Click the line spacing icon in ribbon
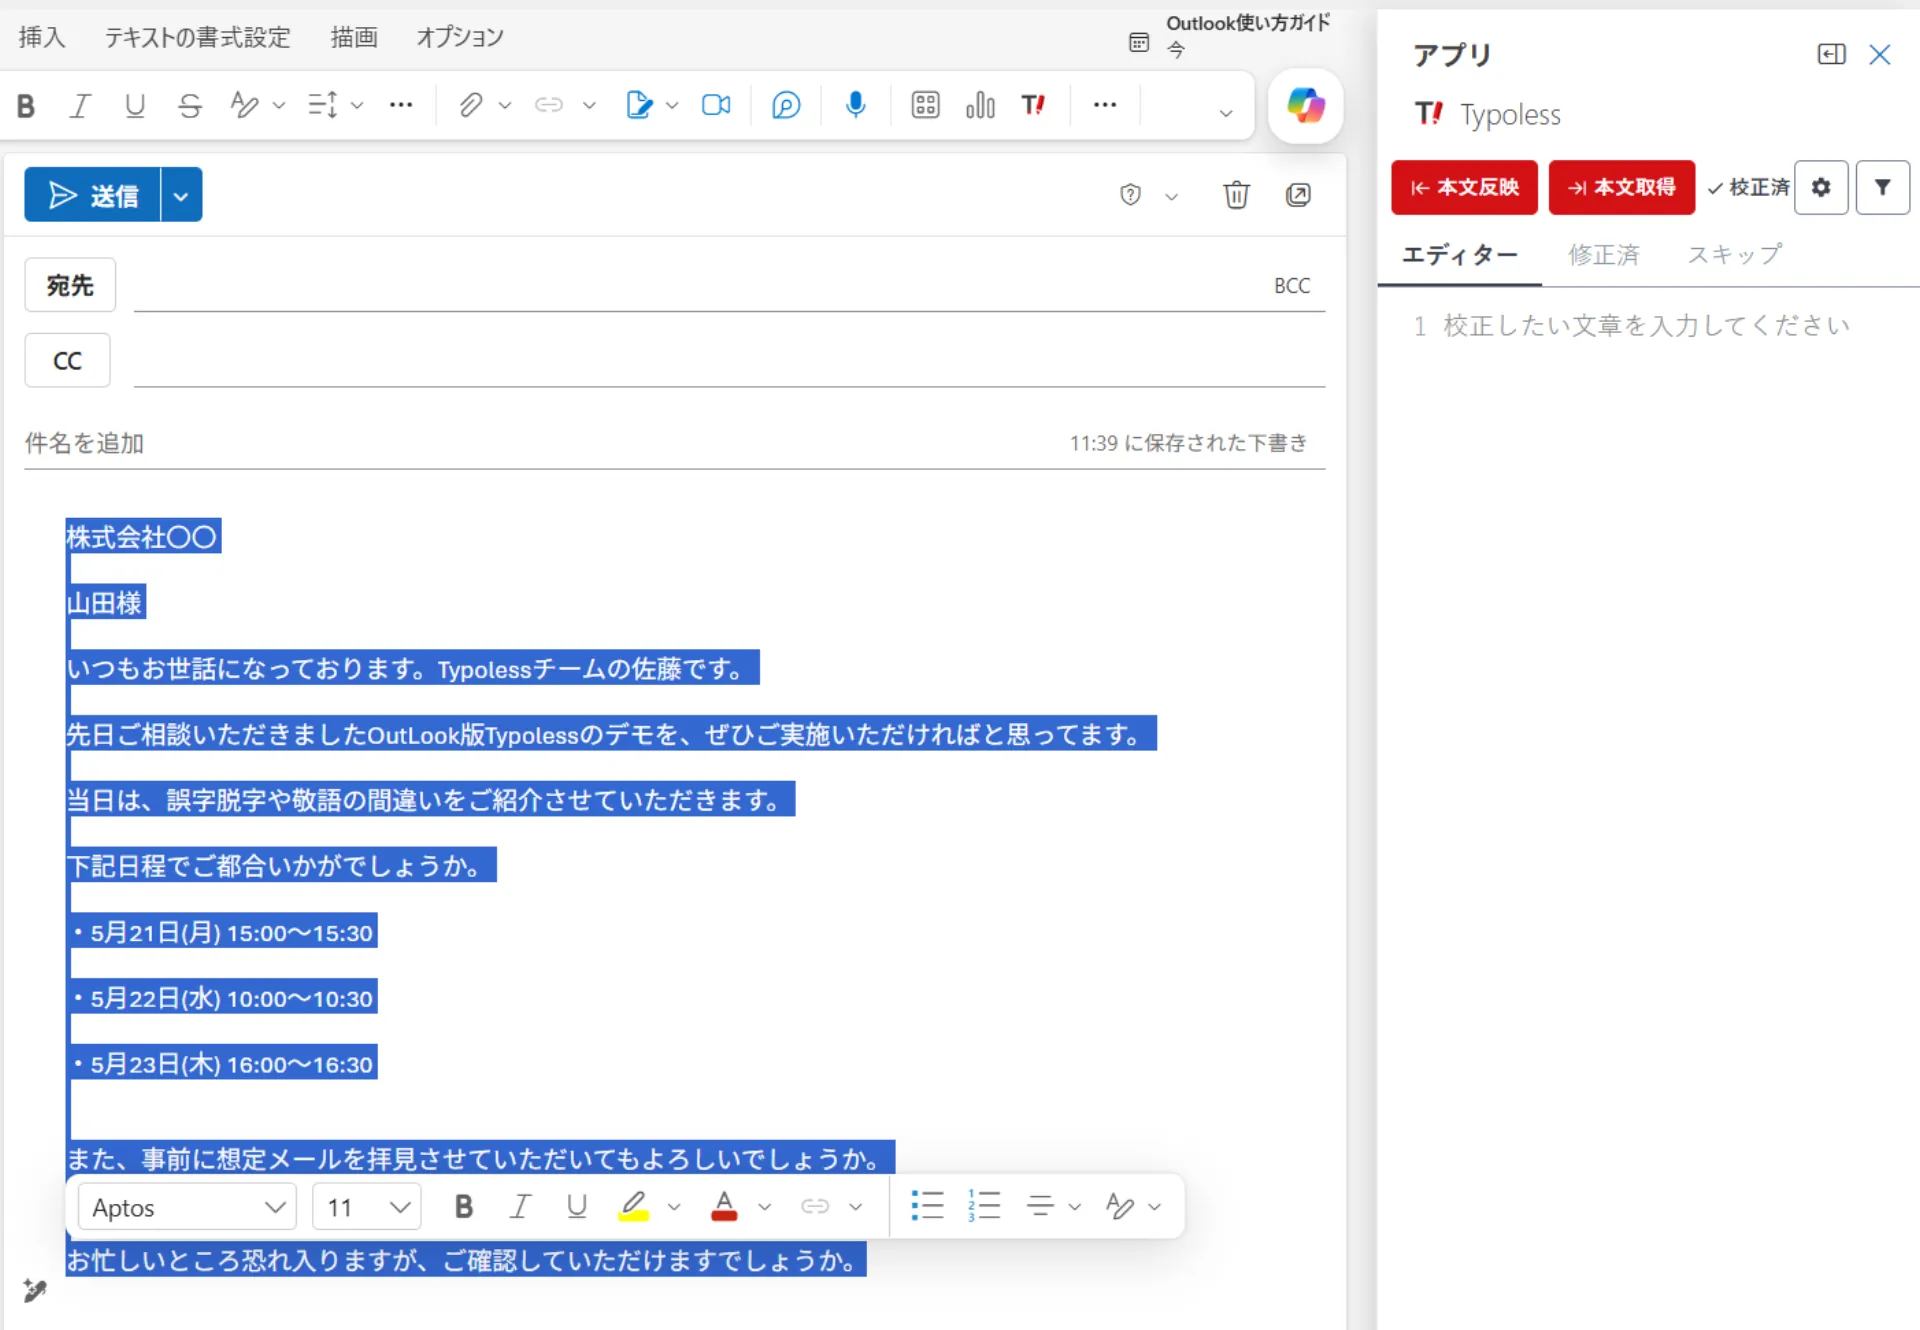Image resolution: width=1920 pixels, height=1330 pixels. click(x=323, y=105)
